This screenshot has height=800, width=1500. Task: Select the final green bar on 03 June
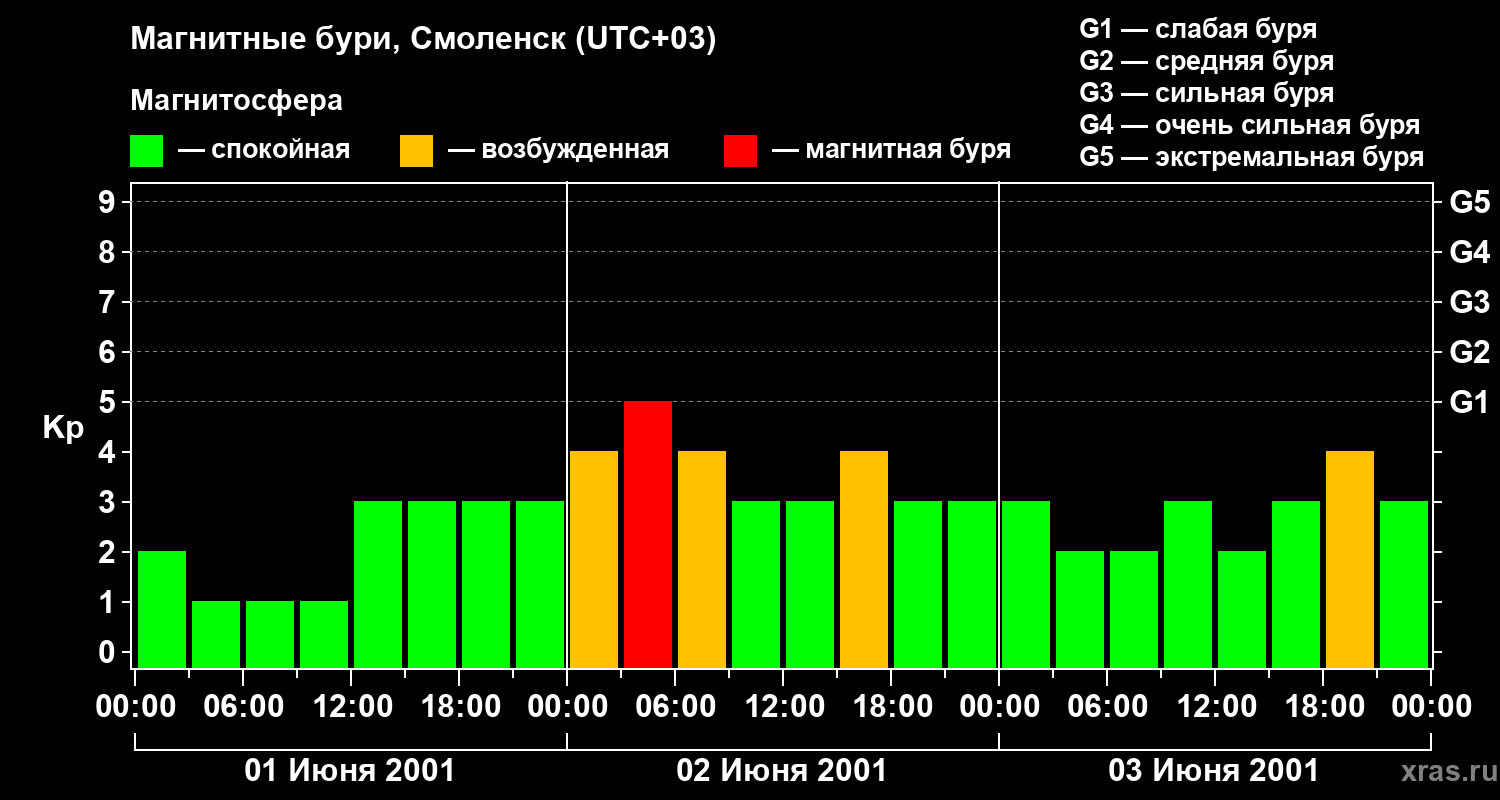tap(1404, 584)
